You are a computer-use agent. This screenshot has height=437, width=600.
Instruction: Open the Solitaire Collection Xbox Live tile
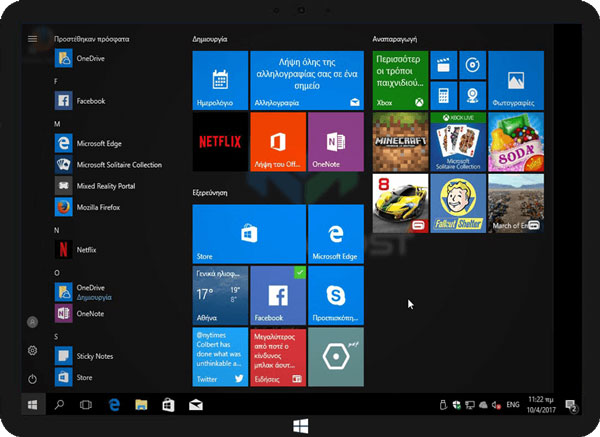pyautogui.click(x=458, y=142)
